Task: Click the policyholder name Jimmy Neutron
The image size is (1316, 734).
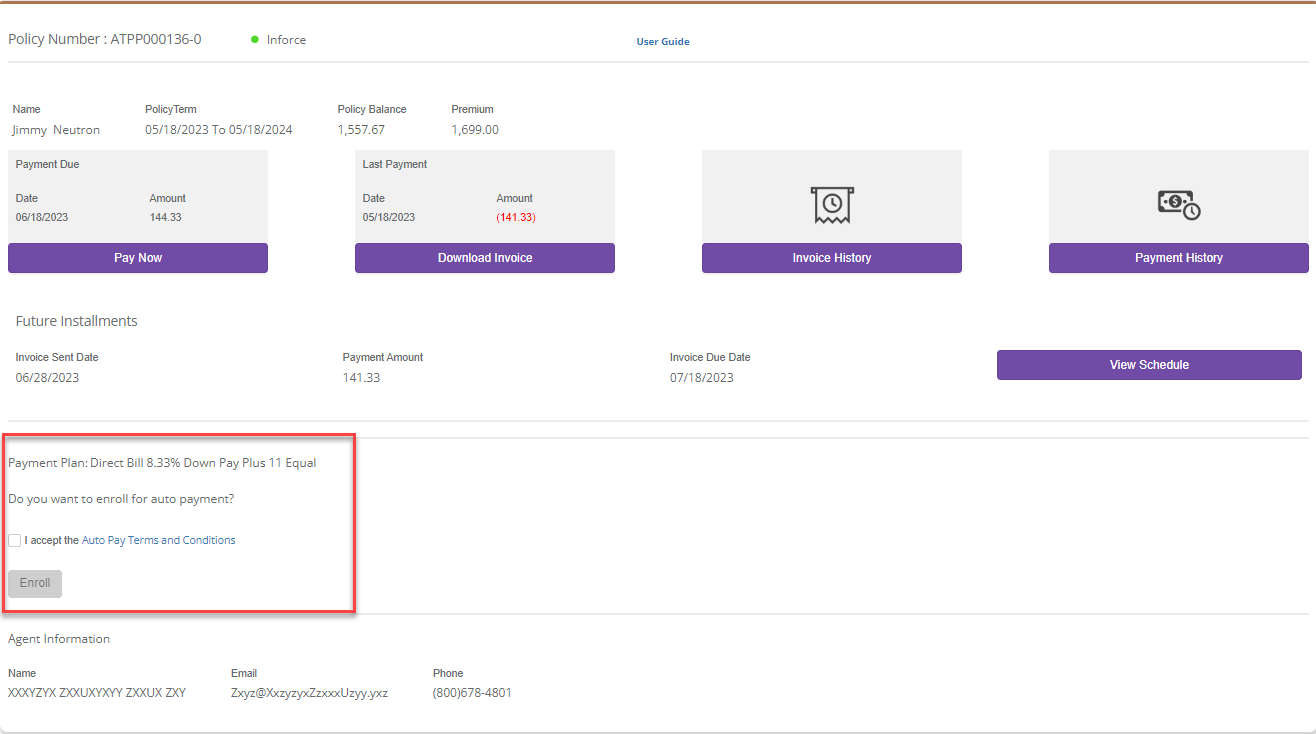Action: click(x=56, y=130)
